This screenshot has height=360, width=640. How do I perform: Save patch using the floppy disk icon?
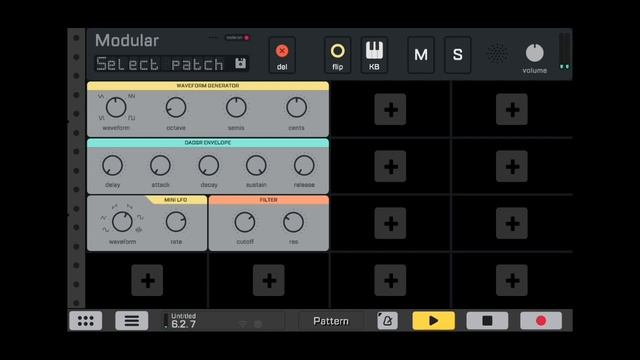pyautogui.click(x=240, y=63)
